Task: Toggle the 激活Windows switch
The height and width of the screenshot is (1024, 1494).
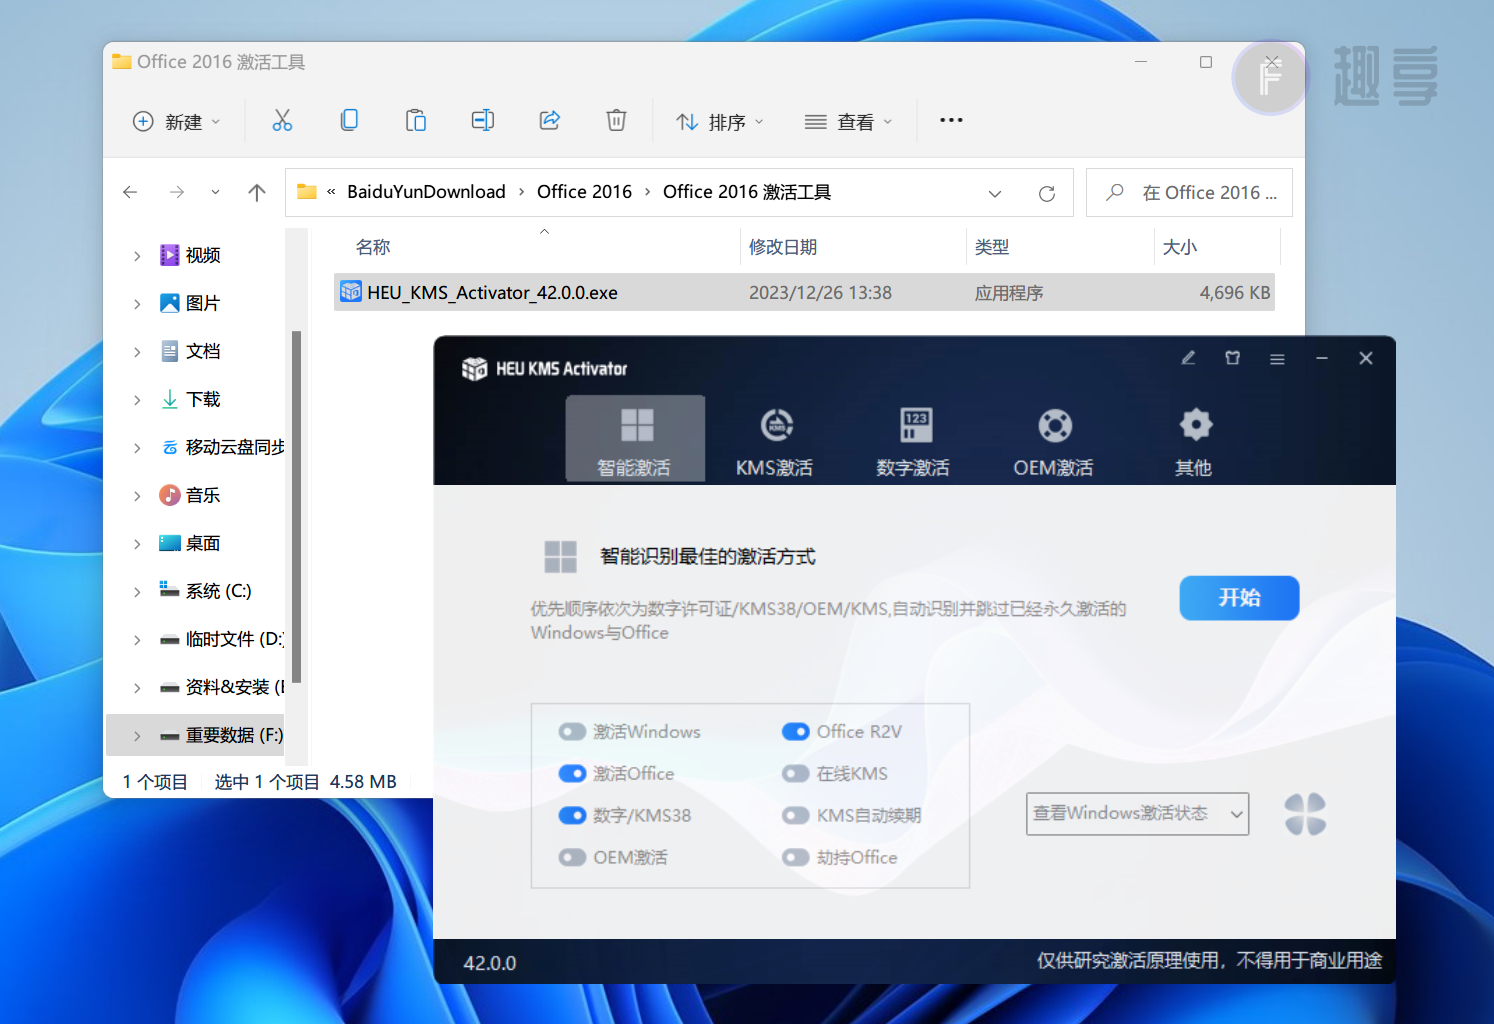Action: tap(572, 732)
